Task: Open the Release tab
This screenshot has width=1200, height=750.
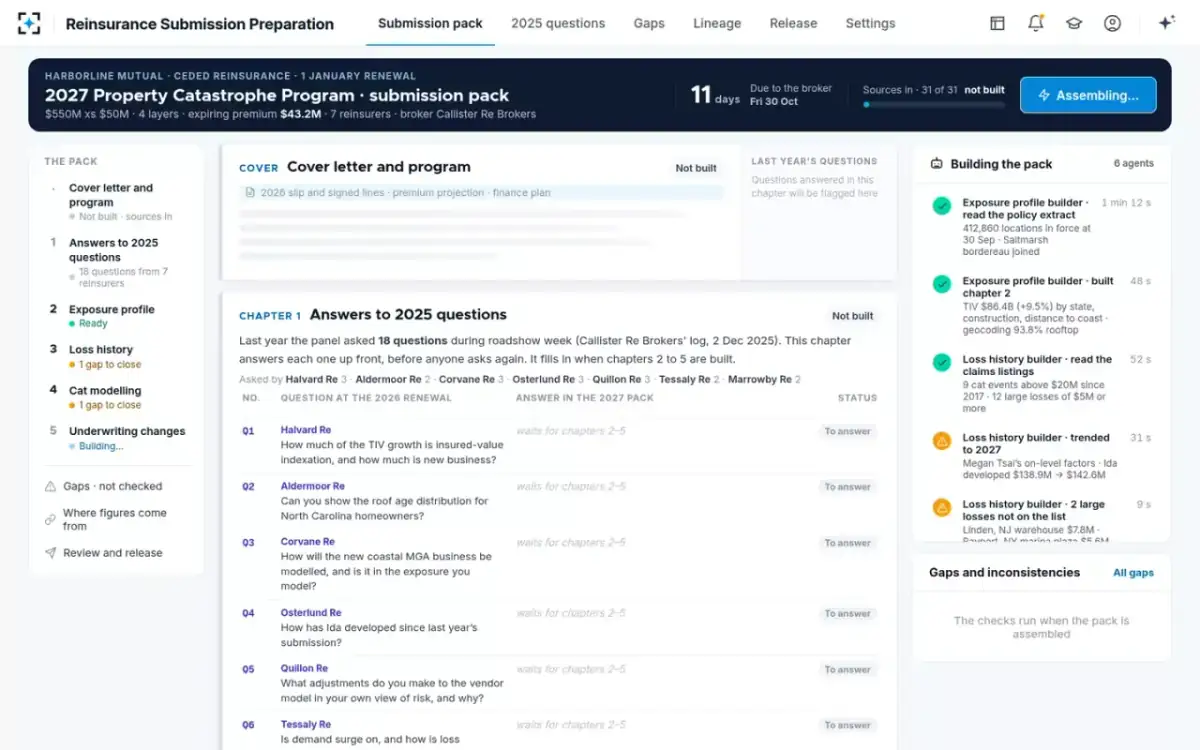Action: click(793, 23)
